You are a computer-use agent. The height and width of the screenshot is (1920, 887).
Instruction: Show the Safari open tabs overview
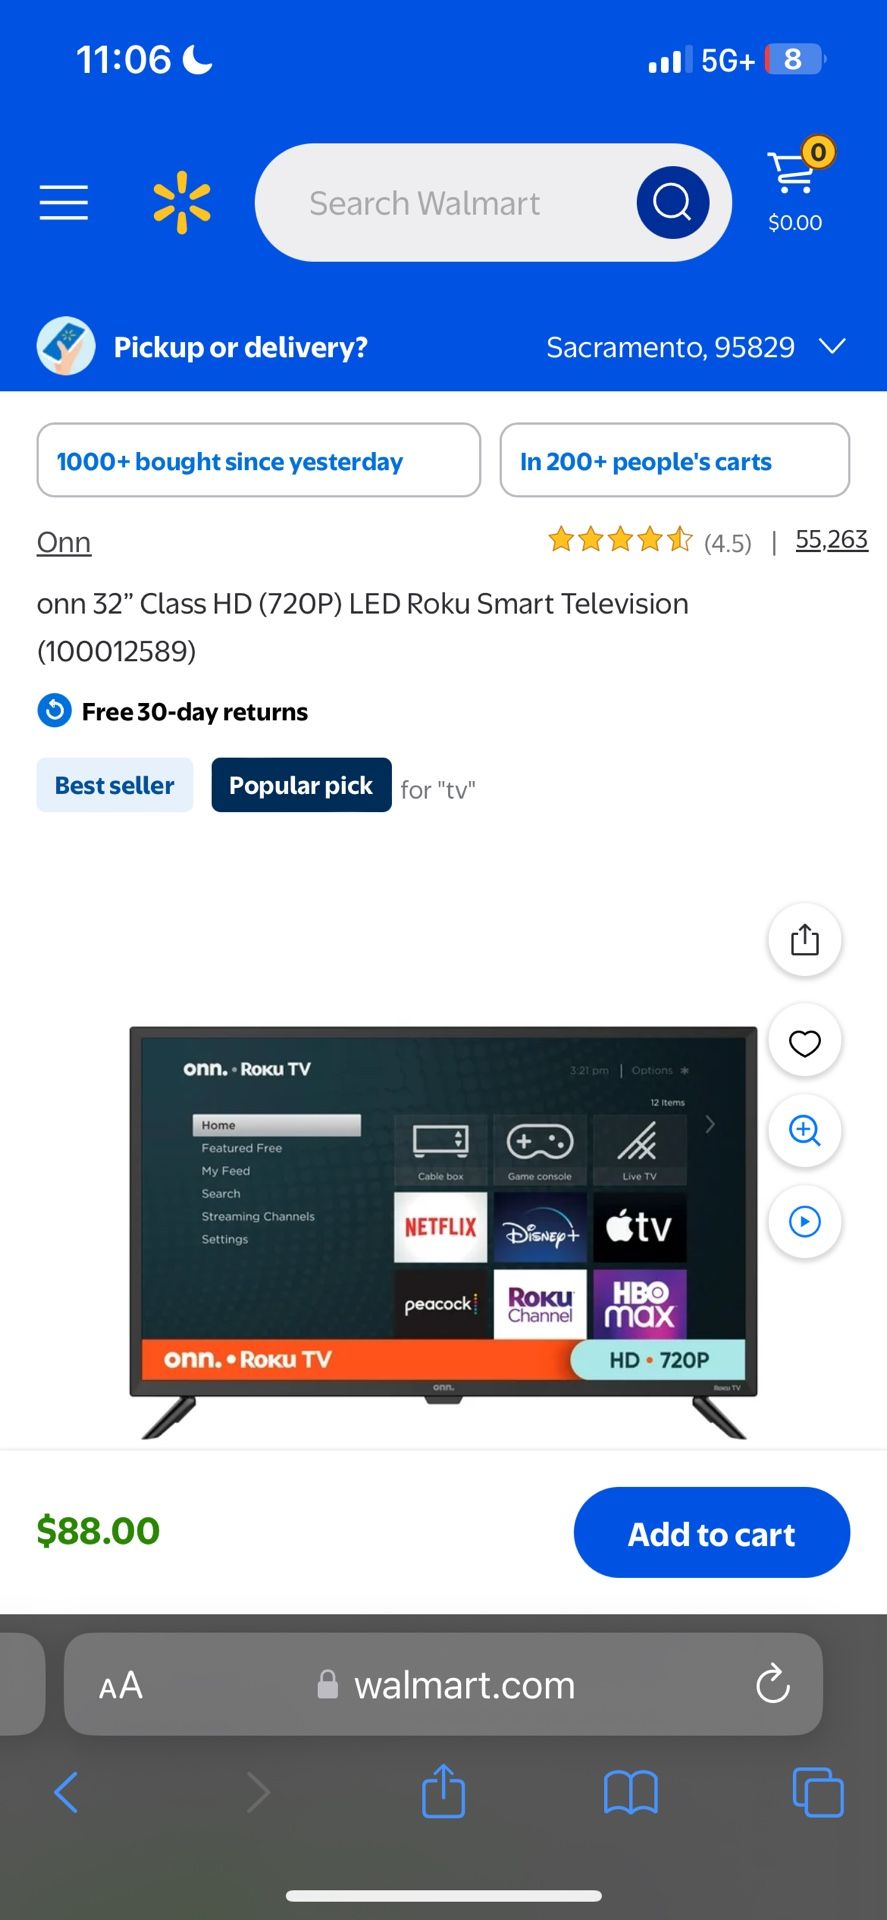[x=817, y=1792]
